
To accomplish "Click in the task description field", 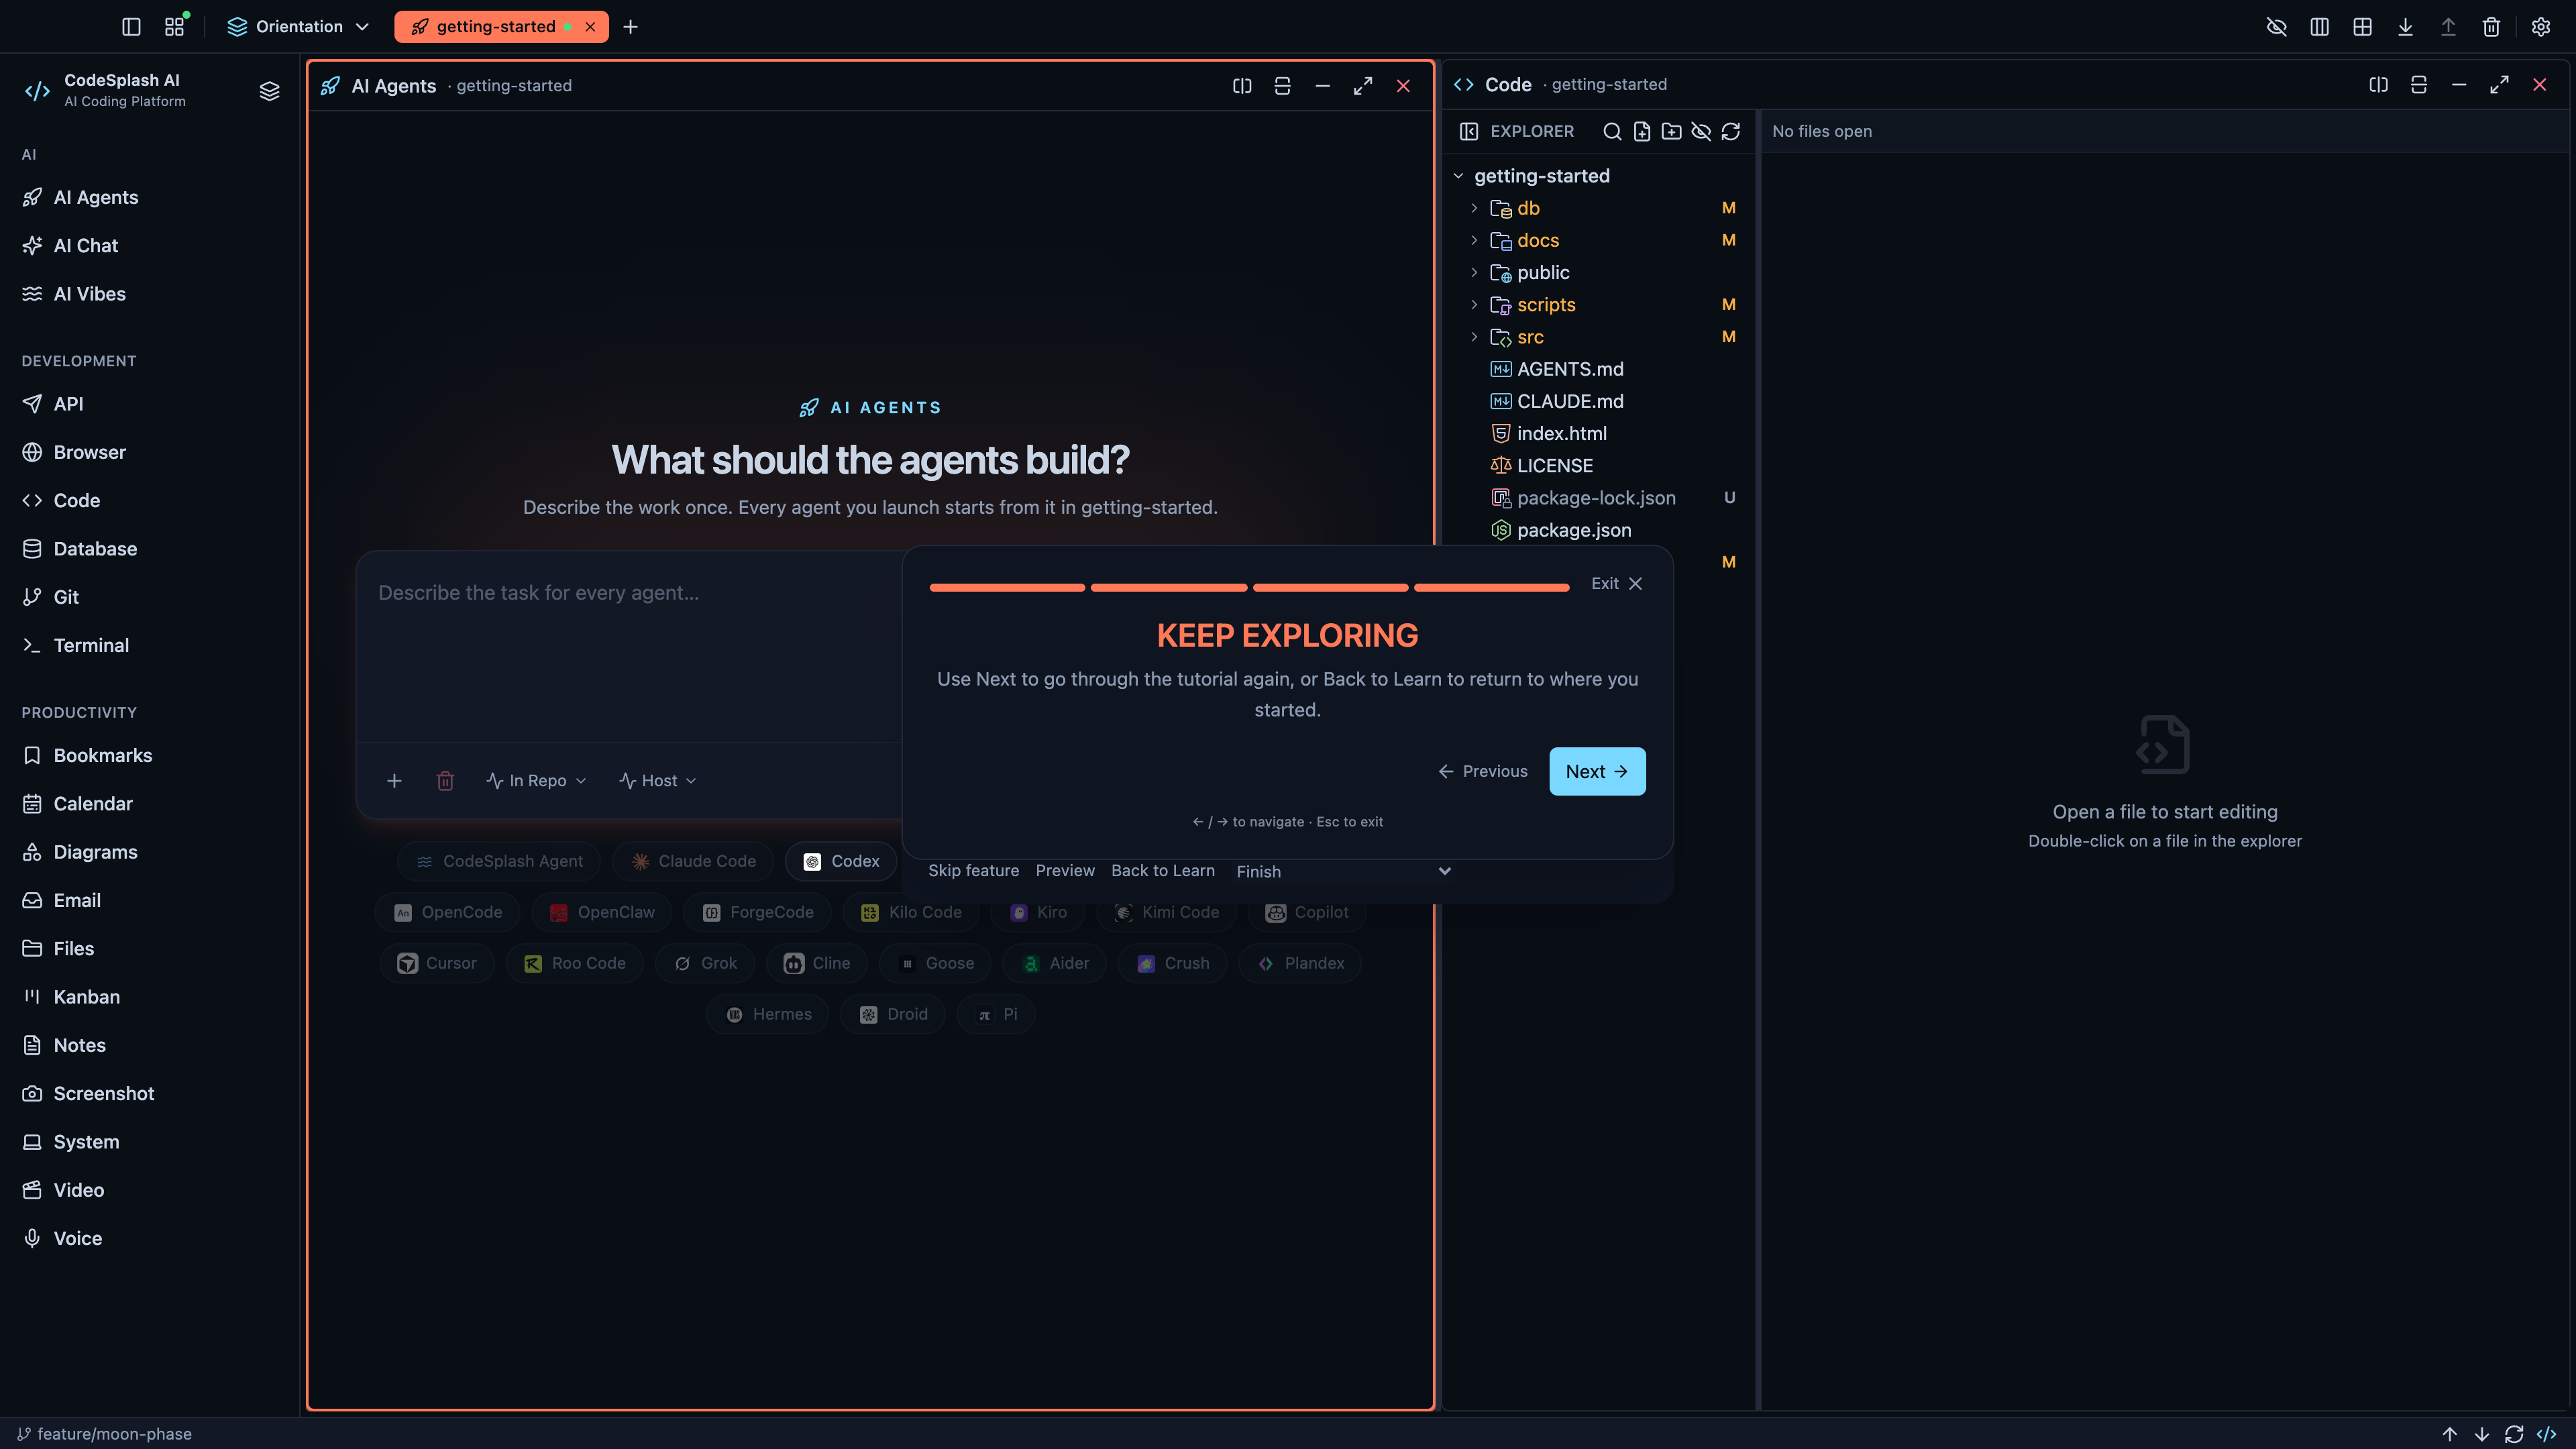I will [x=630, y=647].
